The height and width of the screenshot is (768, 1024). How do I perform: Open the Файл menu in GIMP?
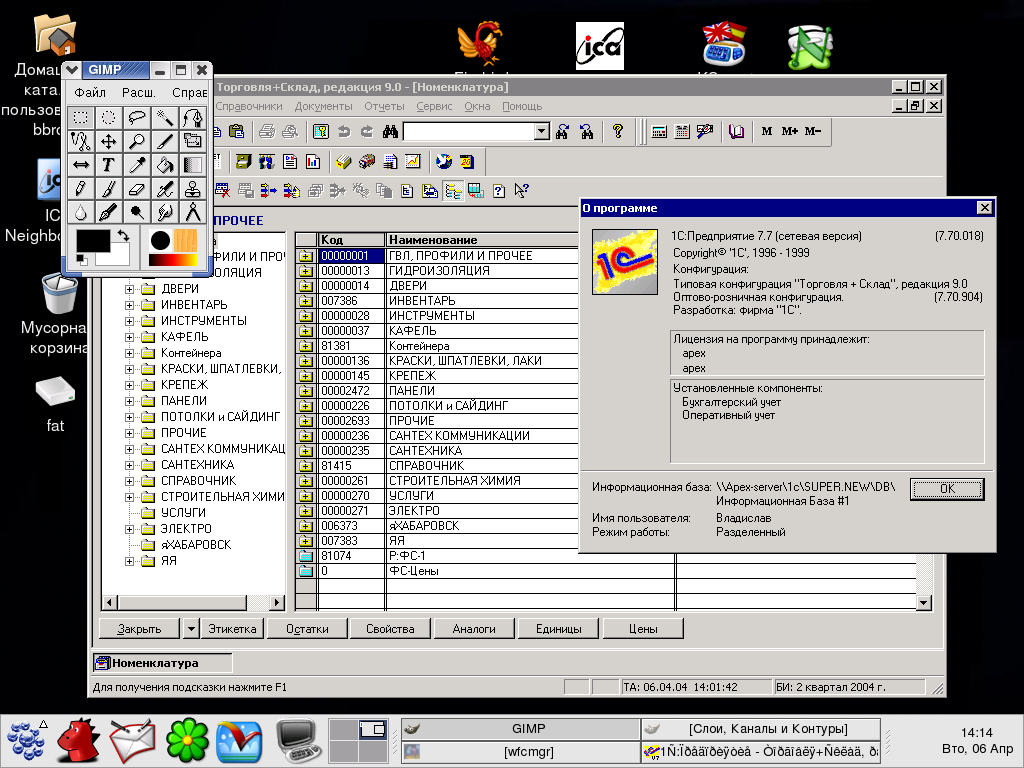tap(90, 93)
